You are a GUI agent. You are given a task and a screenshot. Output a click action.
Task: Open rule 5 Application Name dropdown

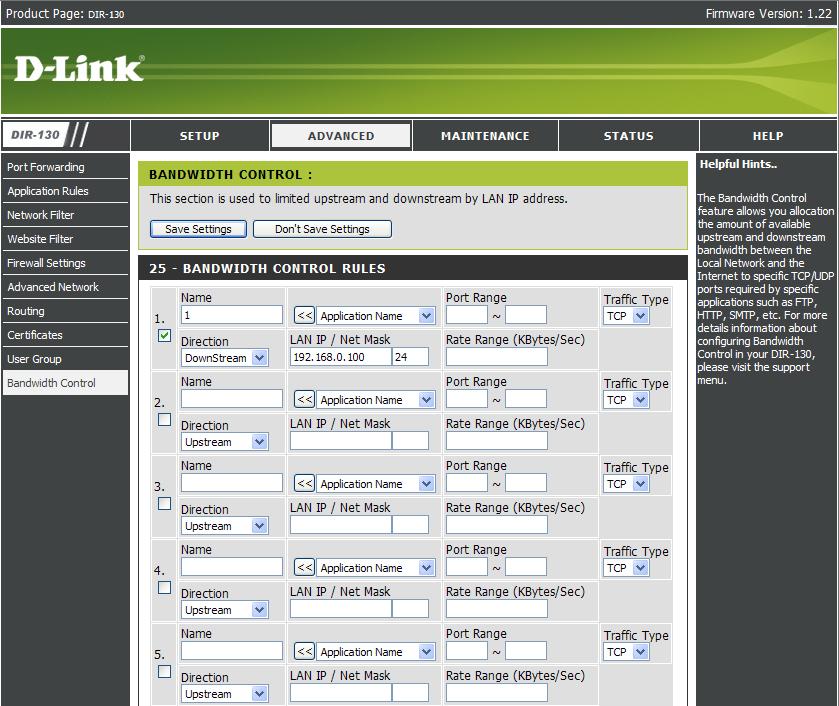376,652
